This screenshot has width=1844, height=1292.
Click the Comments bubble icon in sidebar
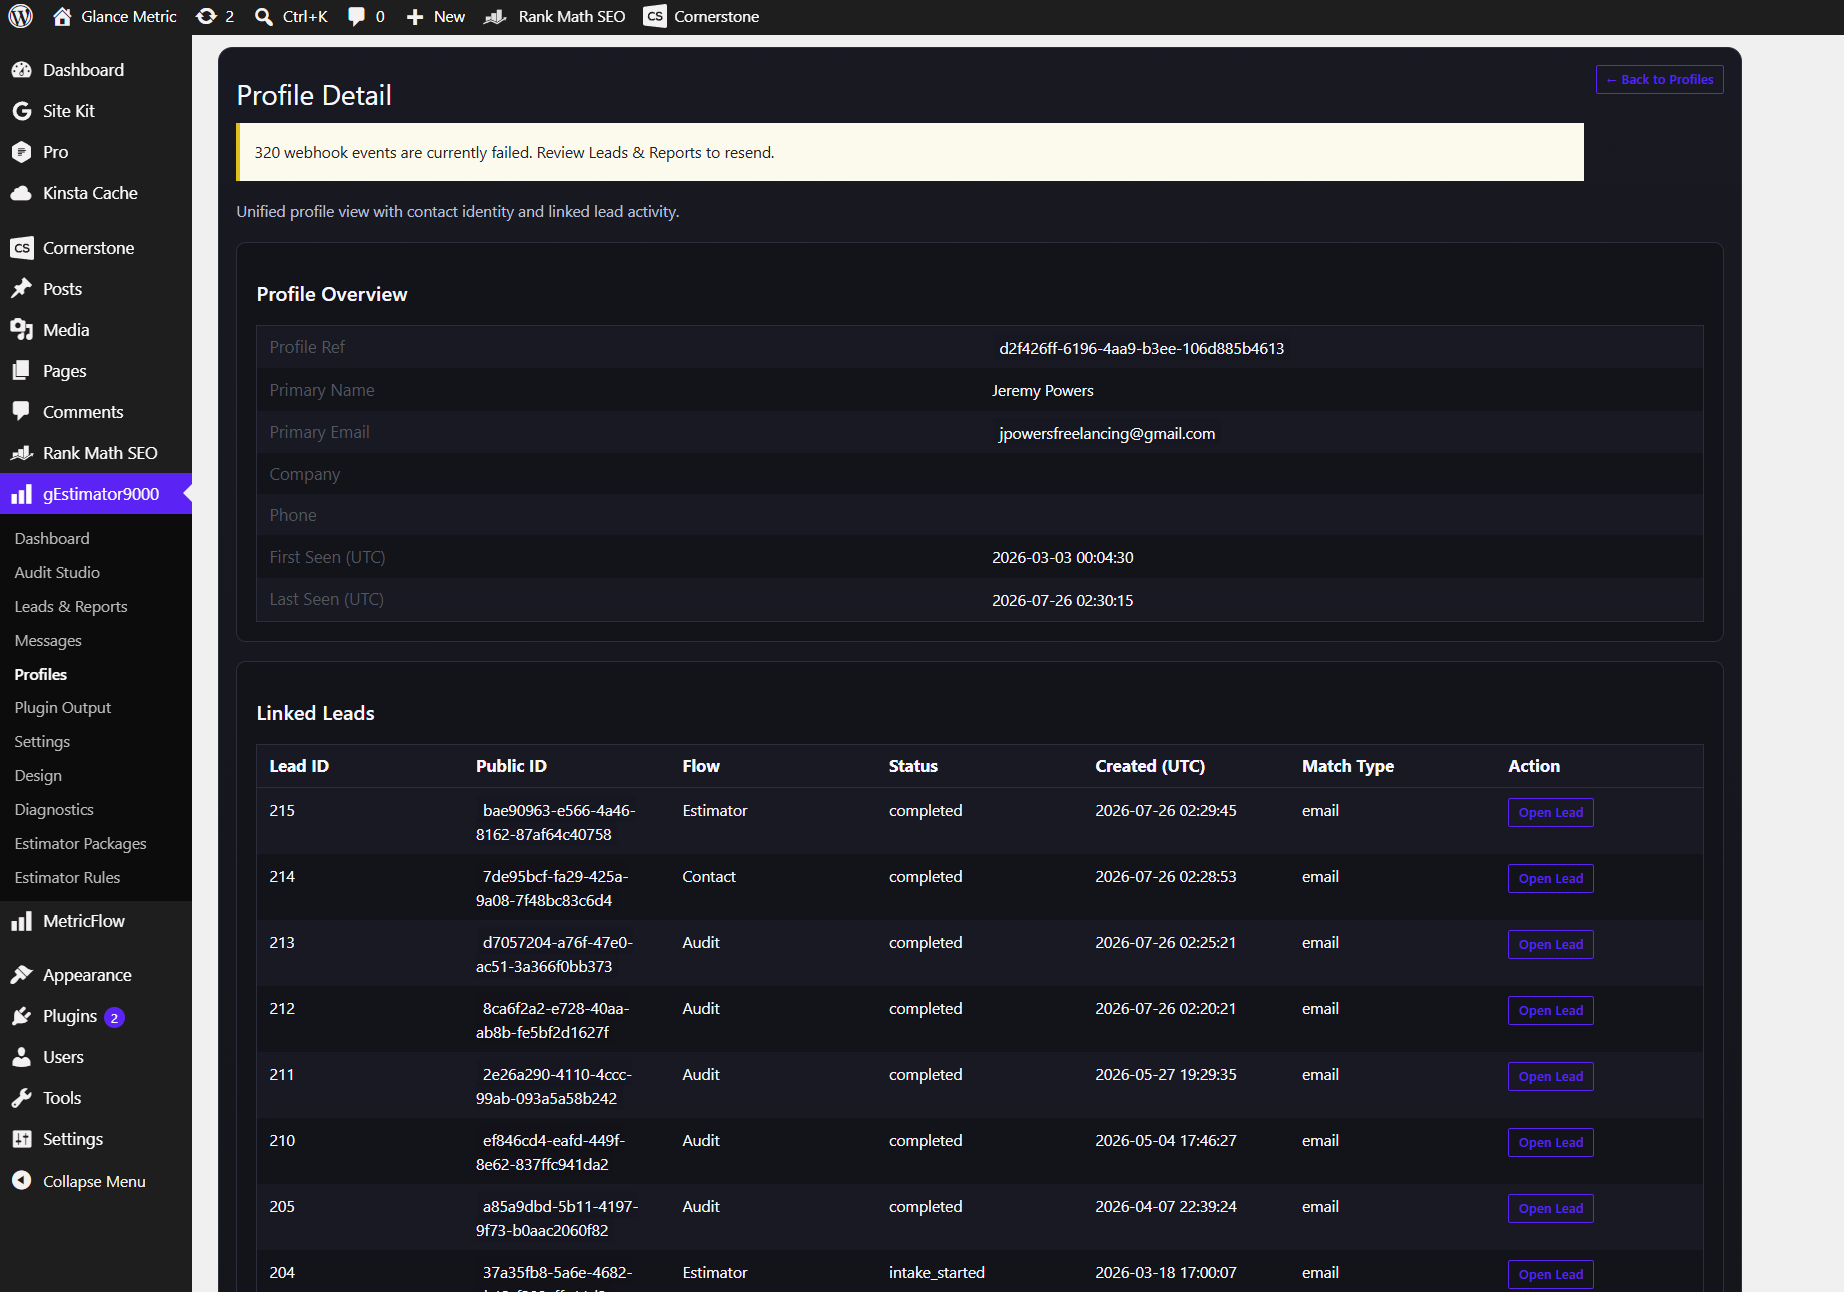[x=21, y=411]
